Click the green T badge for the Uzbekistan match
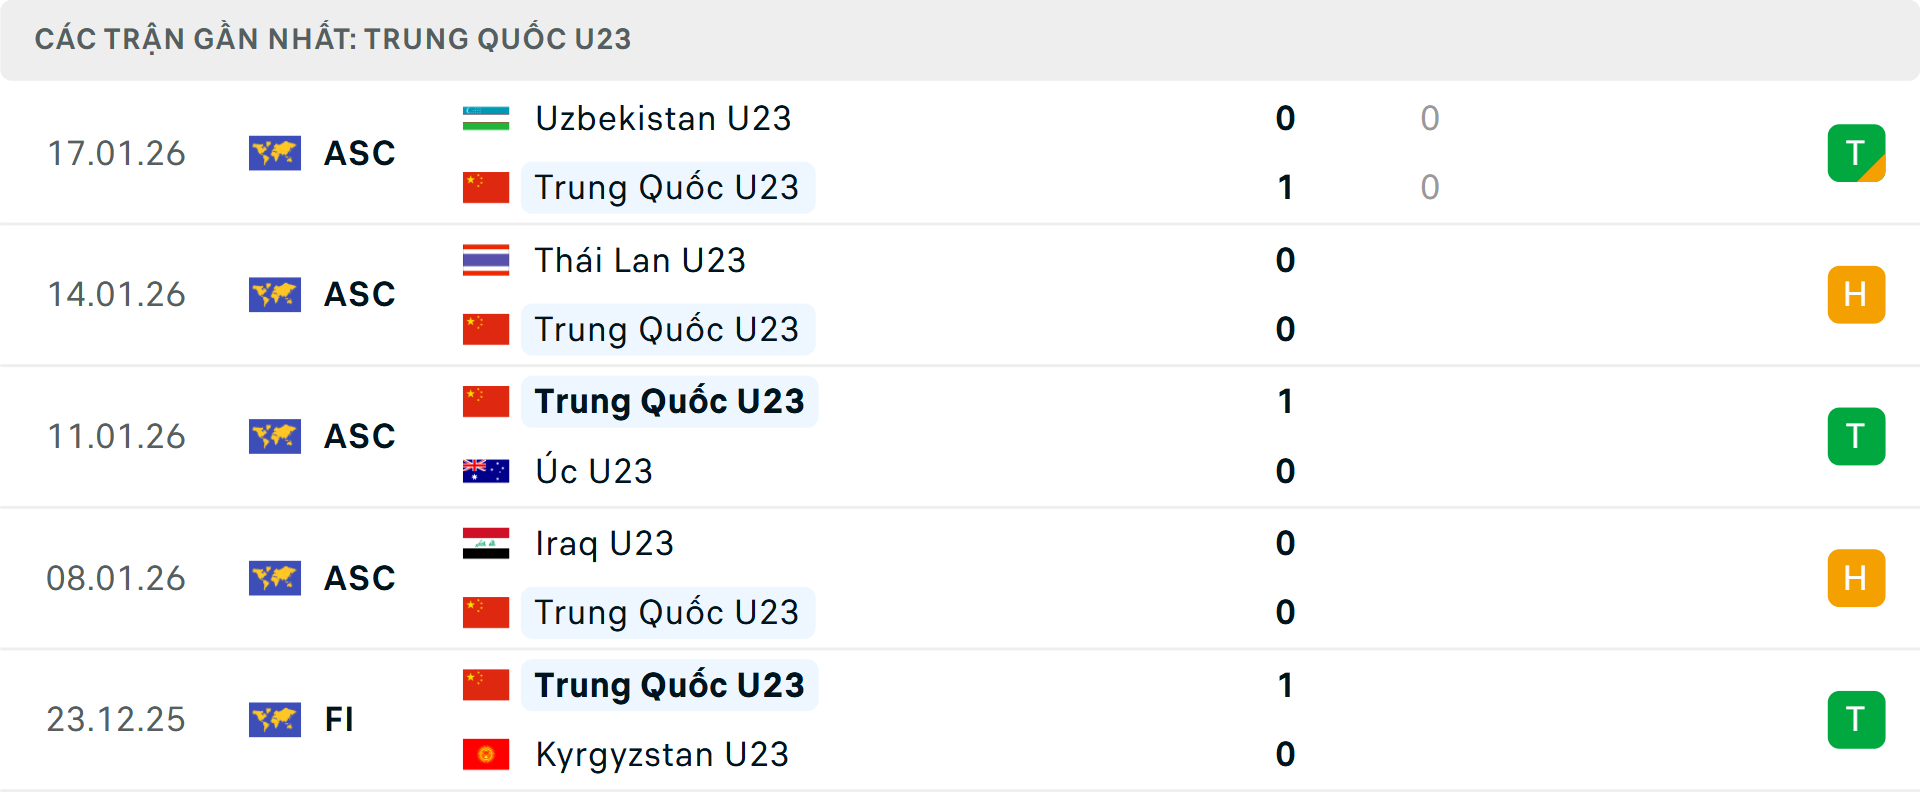The height and width of the screenshot is (792, 1920). tap(1857, 153)
